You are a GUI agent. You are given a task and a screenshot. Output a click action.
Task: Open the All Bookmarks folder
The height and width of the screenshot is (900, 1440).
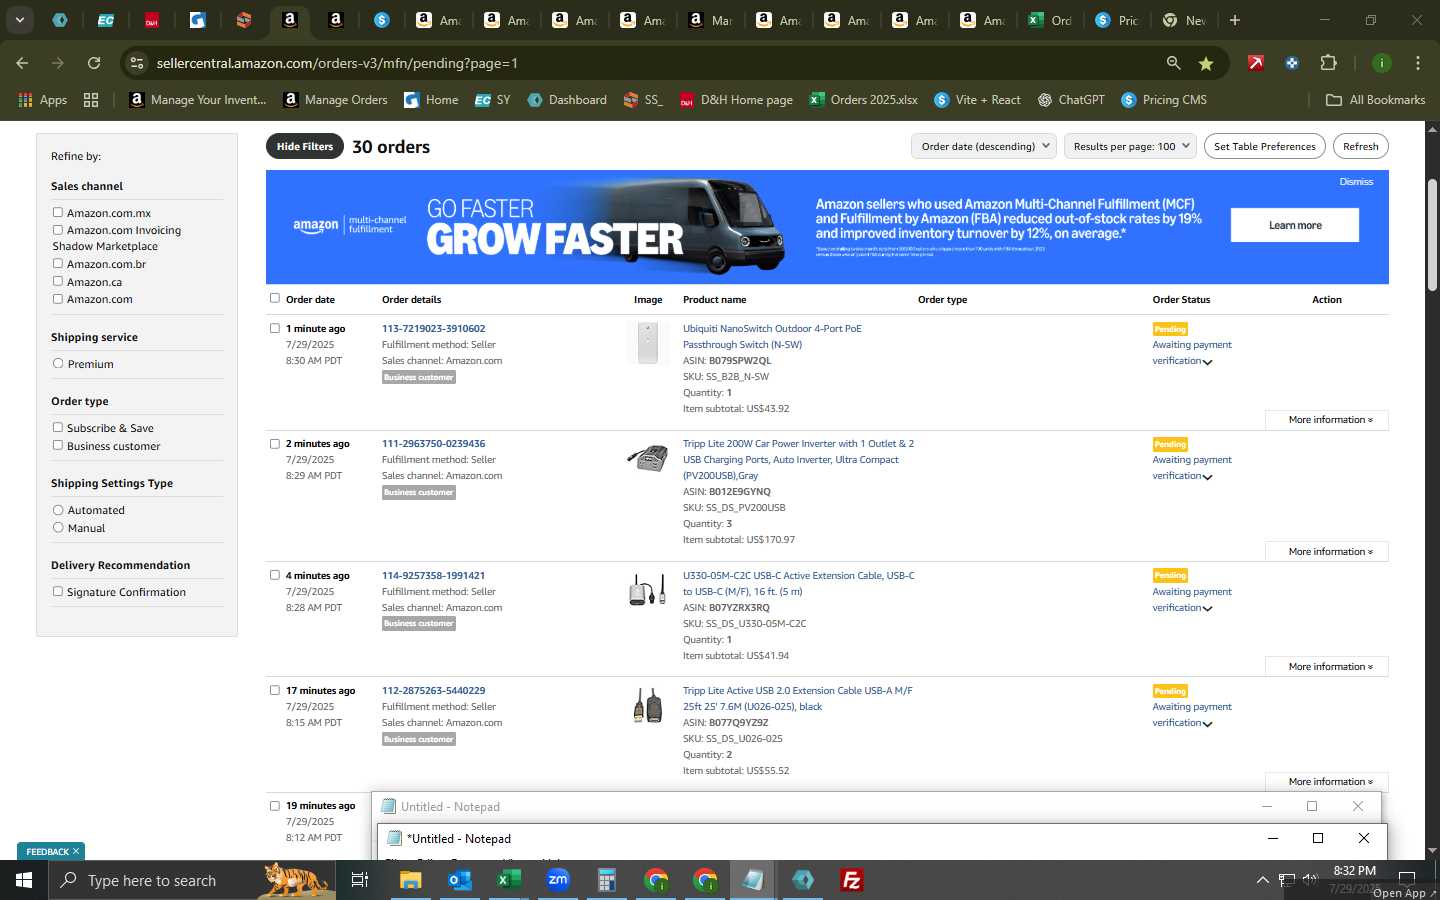coord(1375,100)
